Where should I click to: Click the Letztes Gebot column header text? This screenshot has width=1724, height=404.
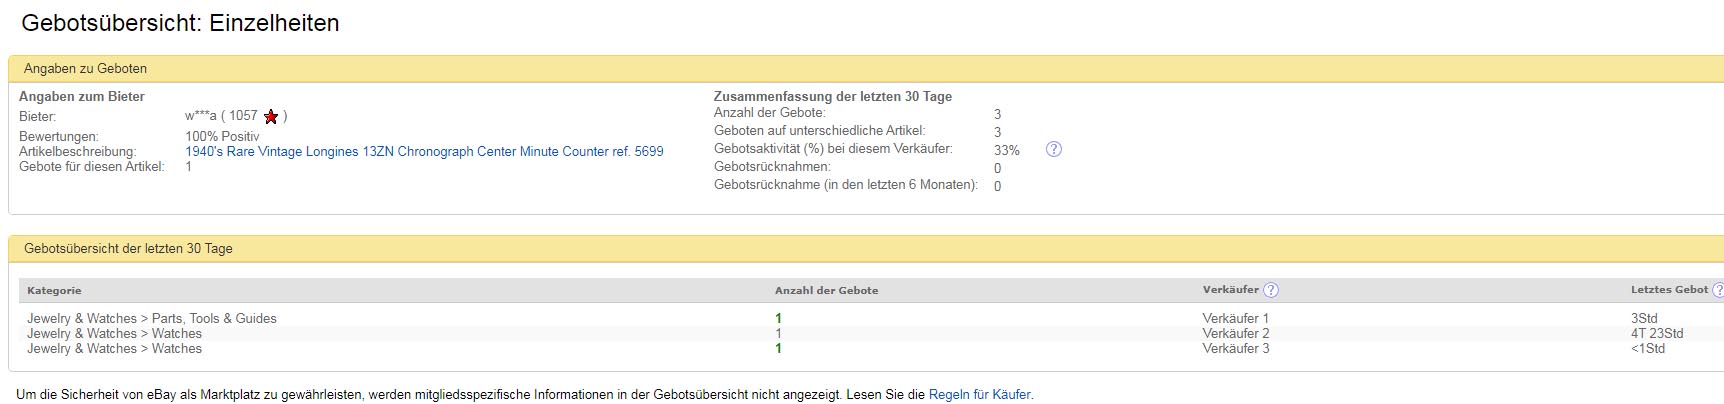[1669, 290]
